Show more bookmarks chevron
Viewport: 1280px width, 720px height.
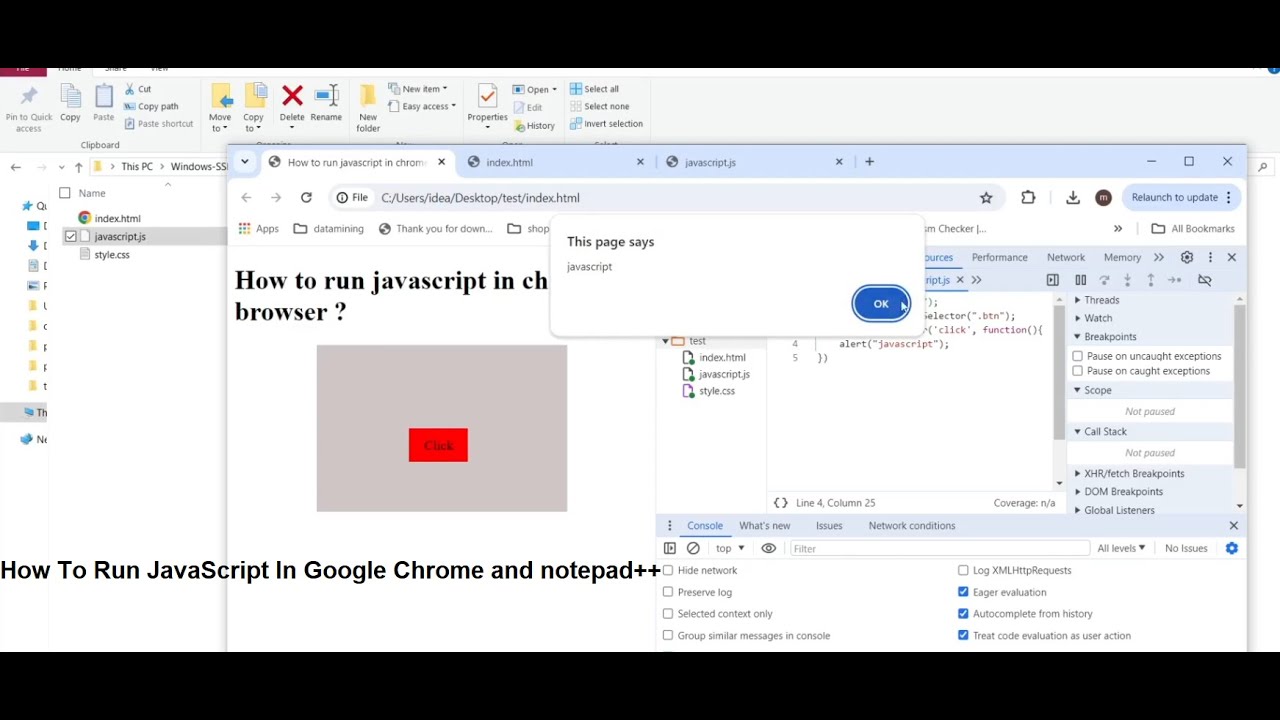click(x=1118, y=229)
